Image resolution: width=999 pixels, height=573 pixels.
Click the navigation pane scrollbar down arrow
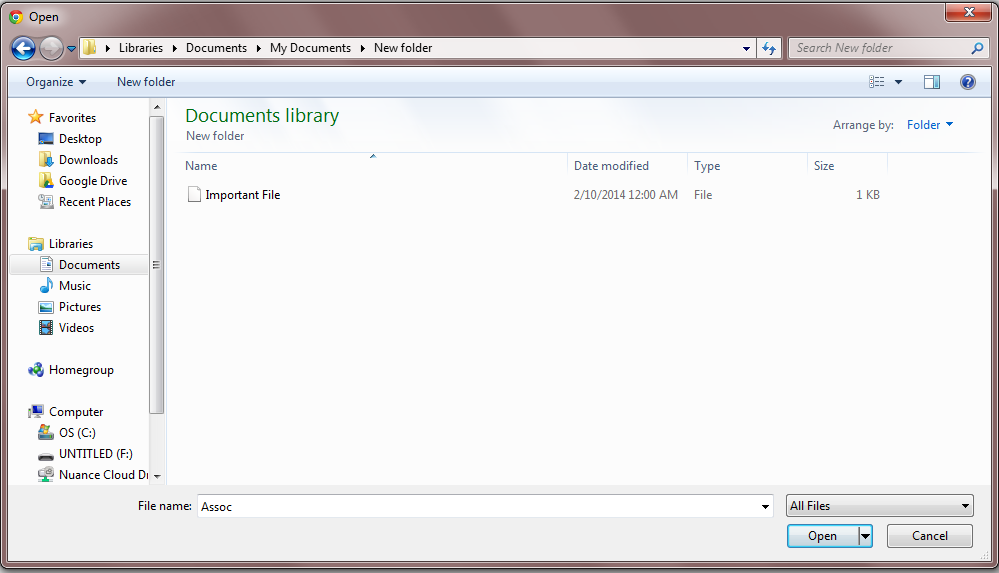click(x=157, y=476)
